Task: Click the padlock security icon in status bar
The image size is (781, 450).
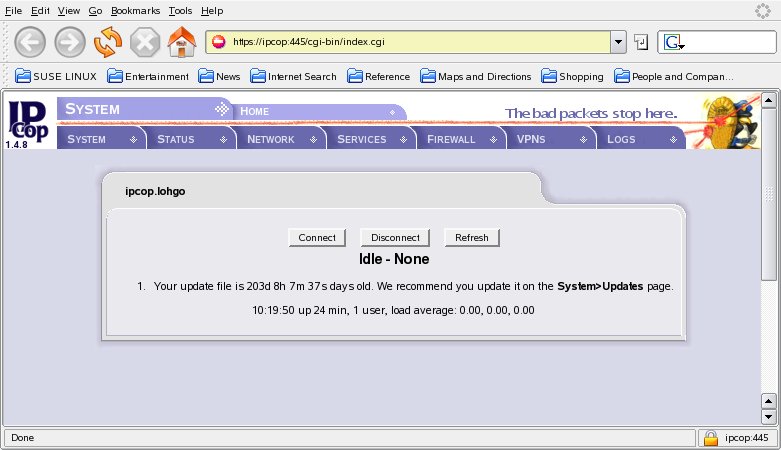Action: point(710,438)
